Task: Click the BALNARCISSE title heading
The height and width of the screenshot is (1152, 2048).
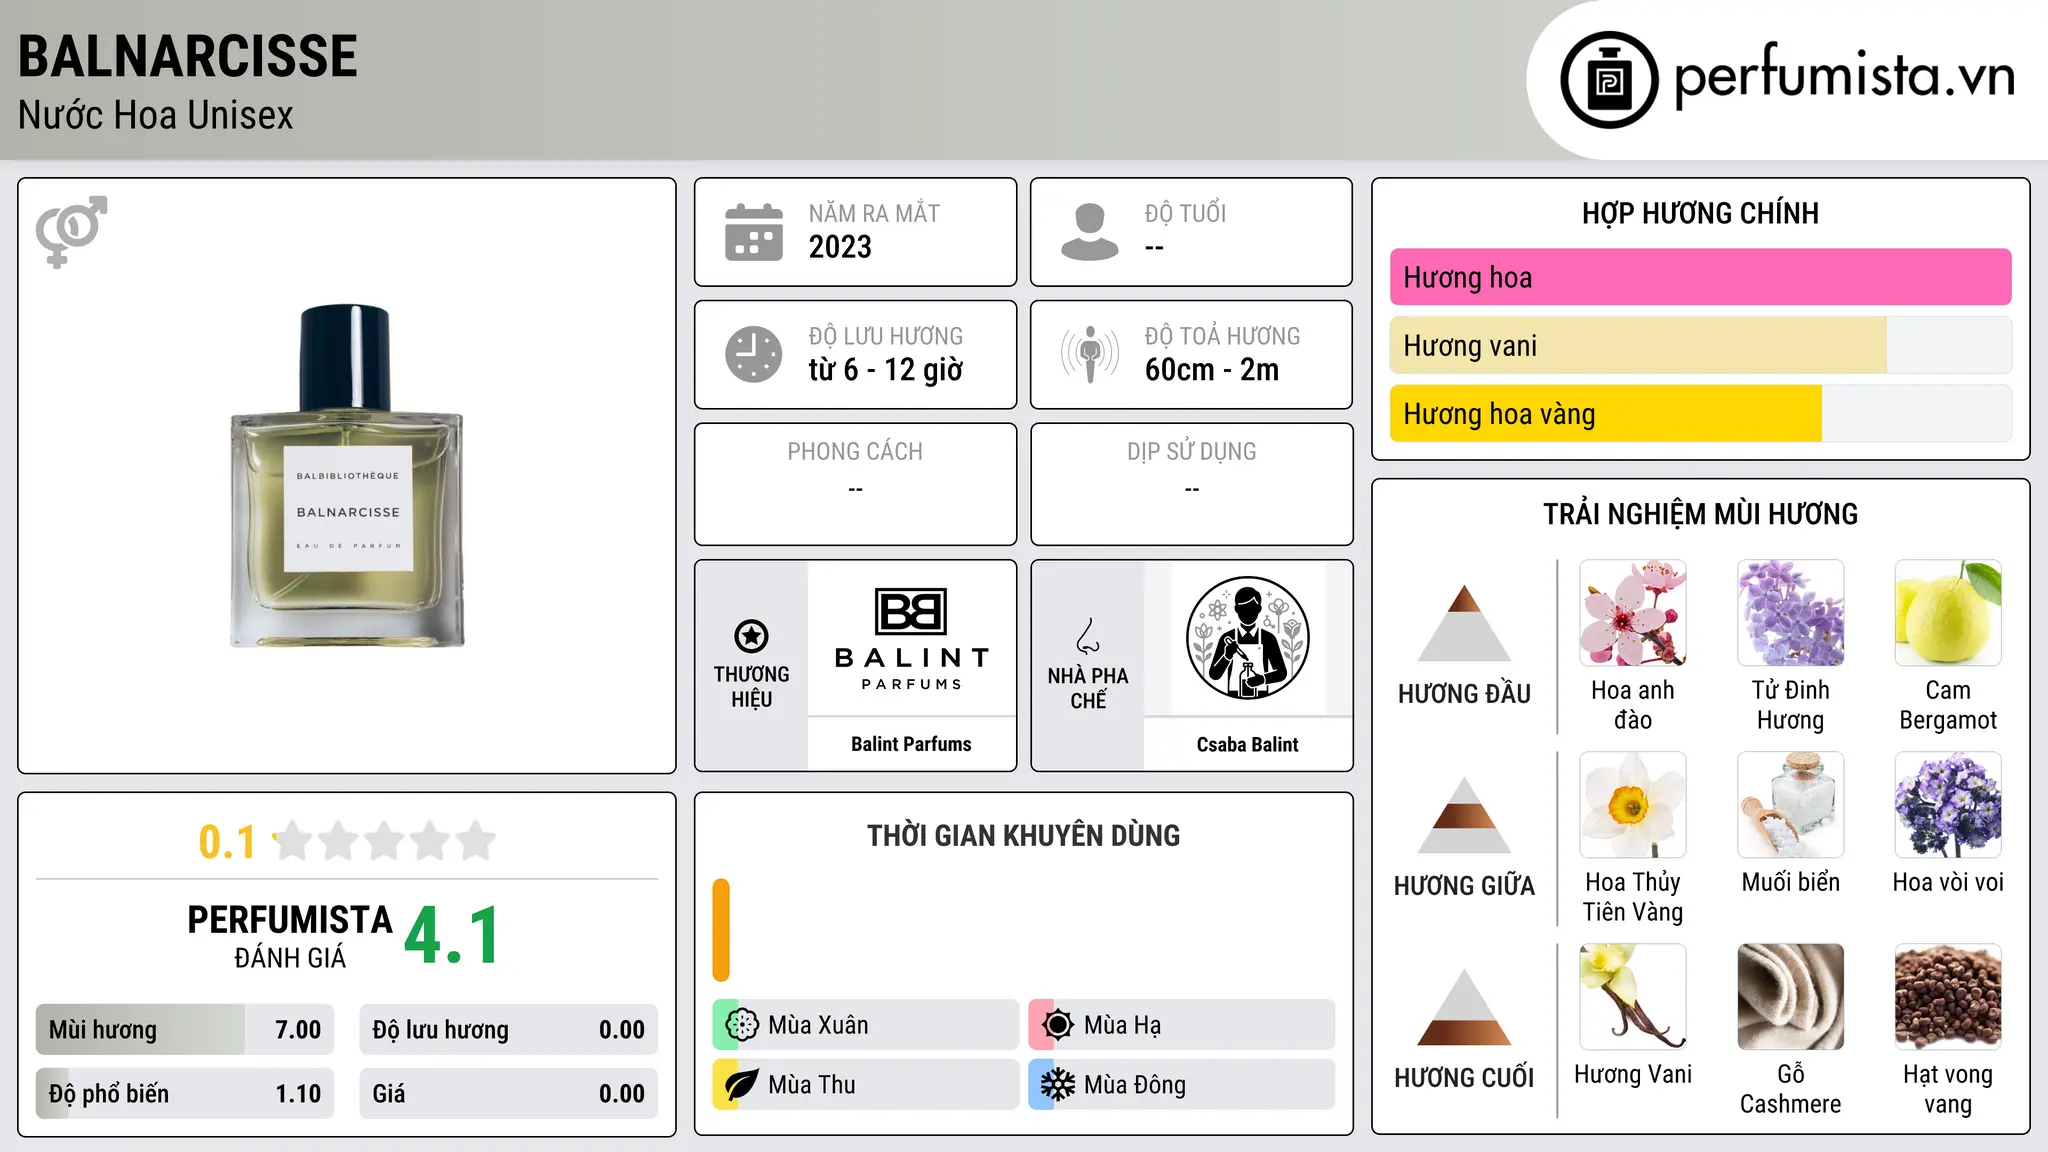Action: [x=188, y=56]
